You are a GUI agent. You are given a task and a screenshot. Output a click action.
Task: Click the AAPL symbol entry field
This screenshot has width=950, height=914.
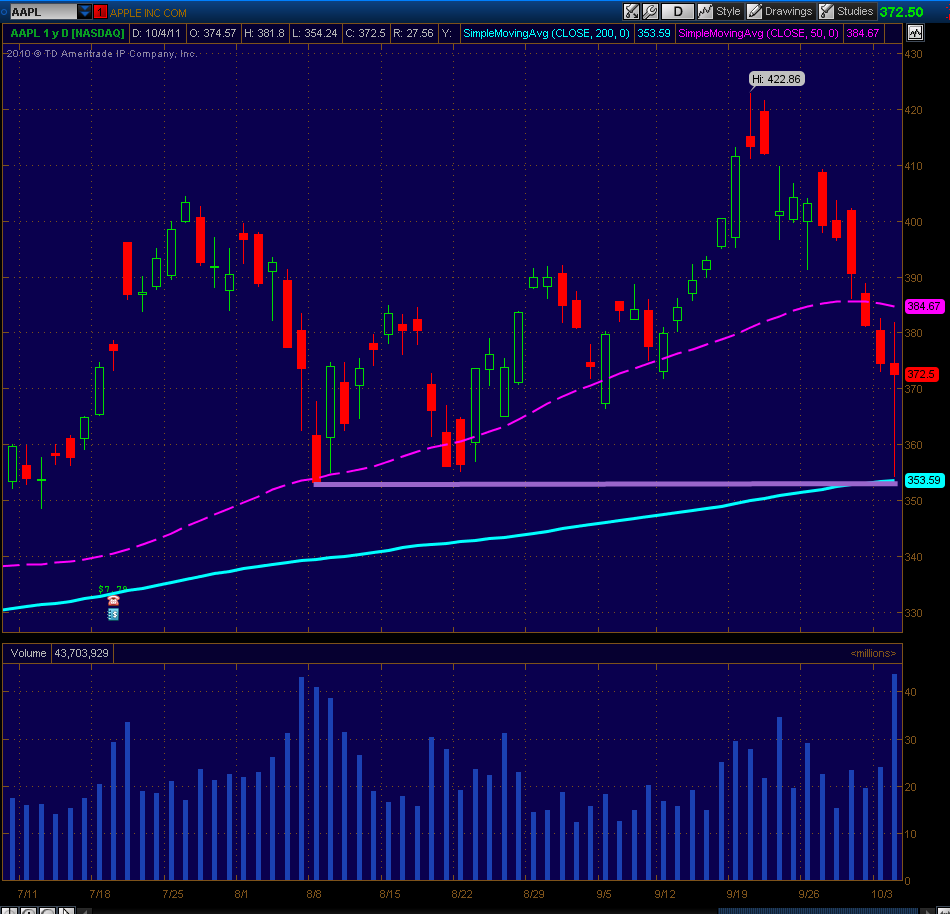tap(43, 12)
